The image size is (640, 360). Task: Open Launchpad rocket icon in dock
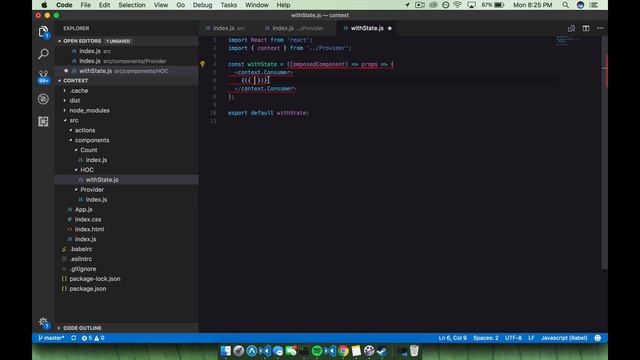pos(239,351)
